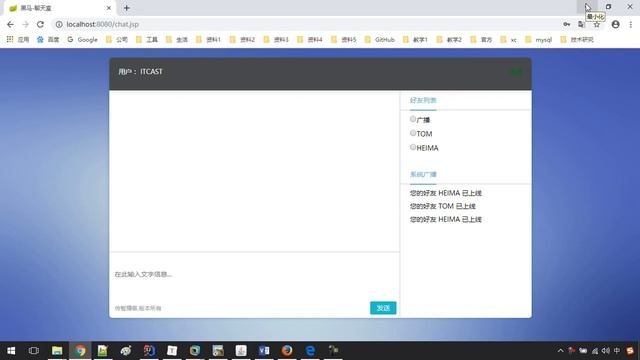Click the network tray icon

(595, 351)
